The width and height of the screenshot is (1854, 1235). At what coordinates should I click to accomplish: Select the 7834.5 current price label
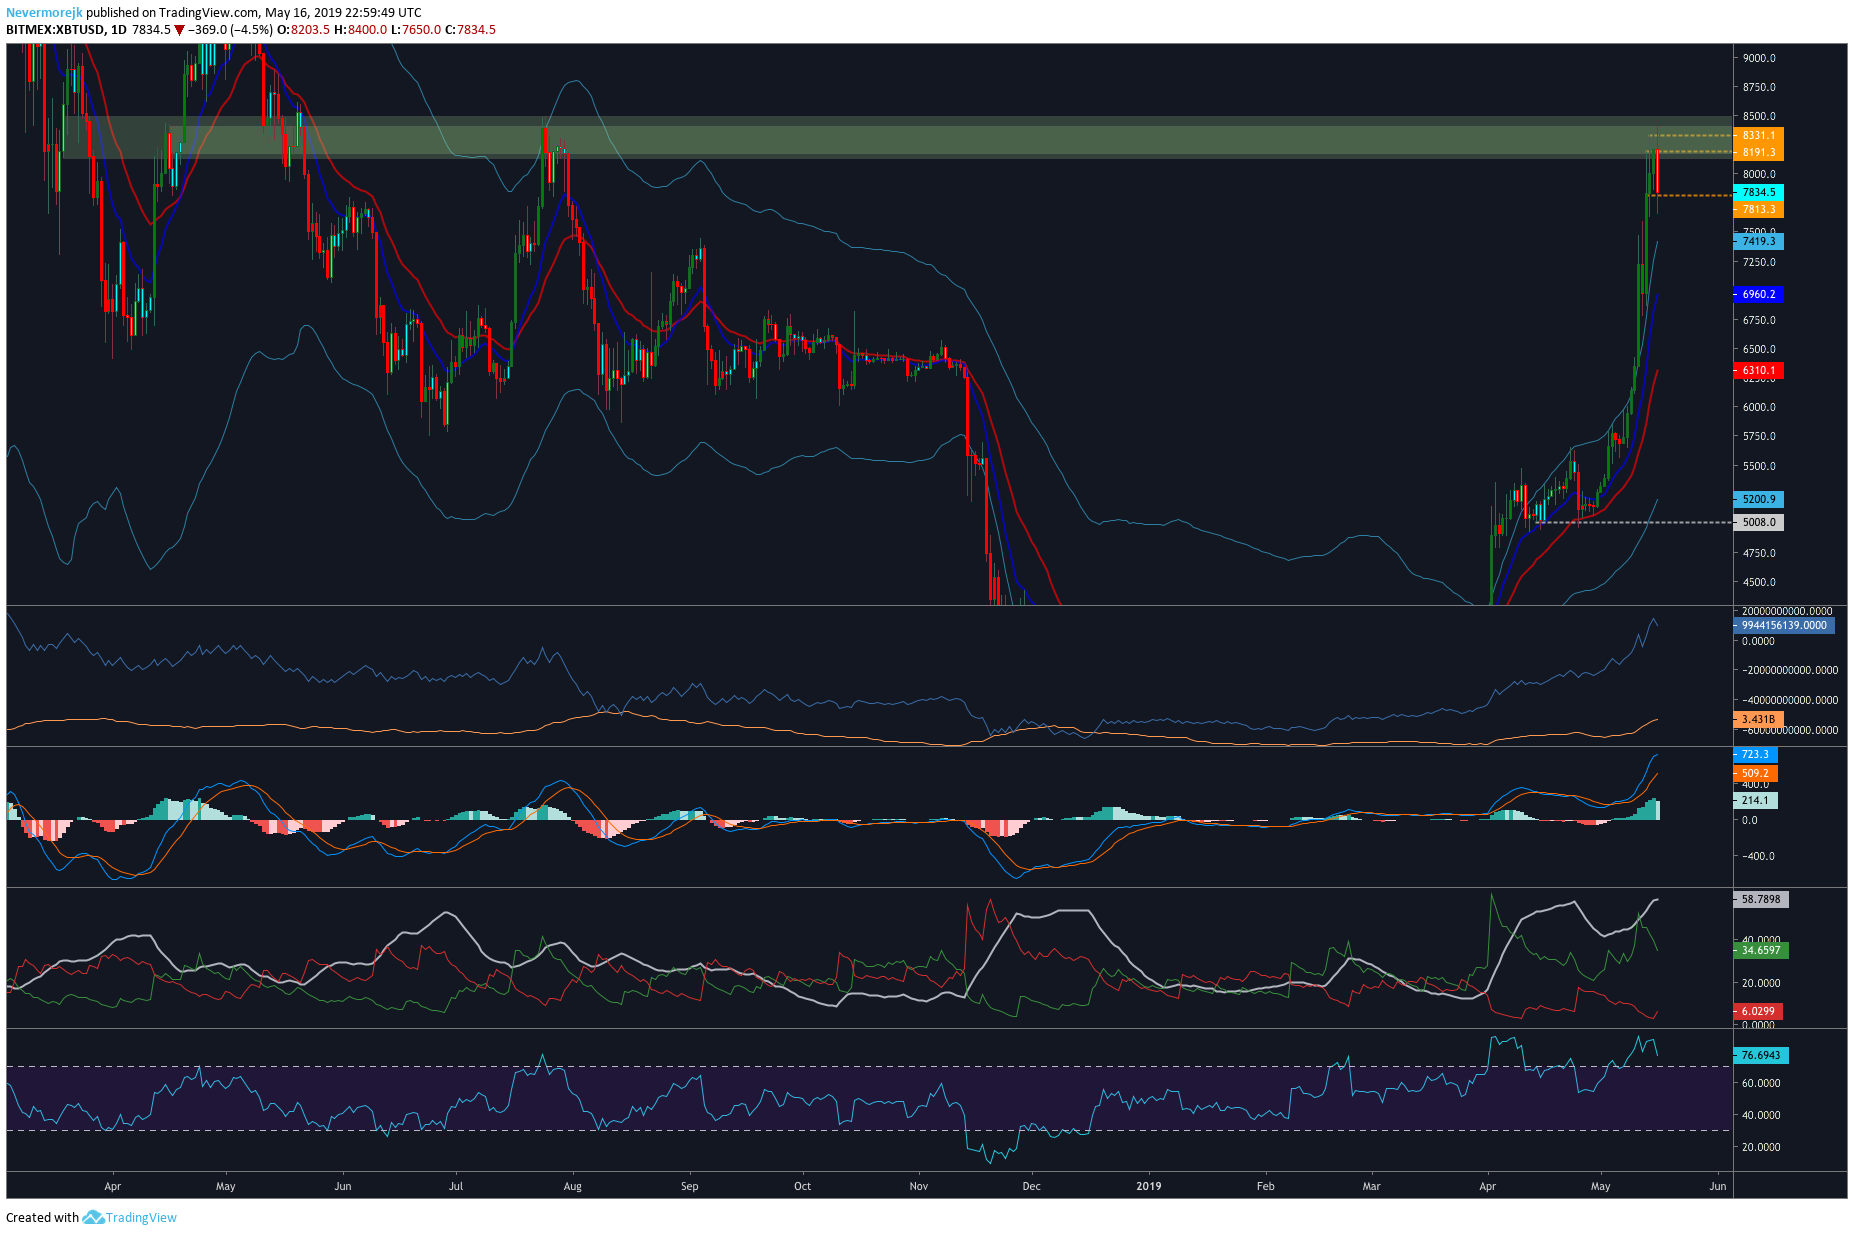(x=1758, y=192)
